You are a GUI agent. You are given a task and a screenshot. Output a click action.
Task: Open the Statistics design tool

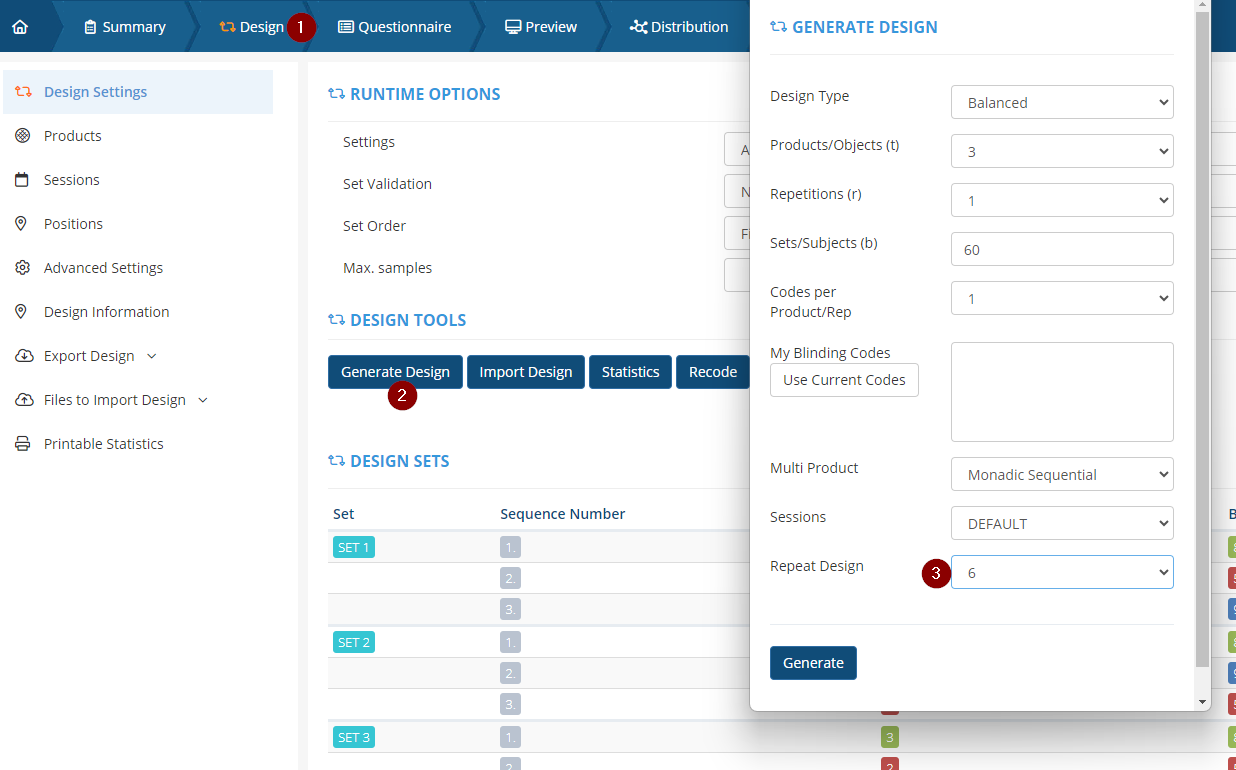coord(630,372)
